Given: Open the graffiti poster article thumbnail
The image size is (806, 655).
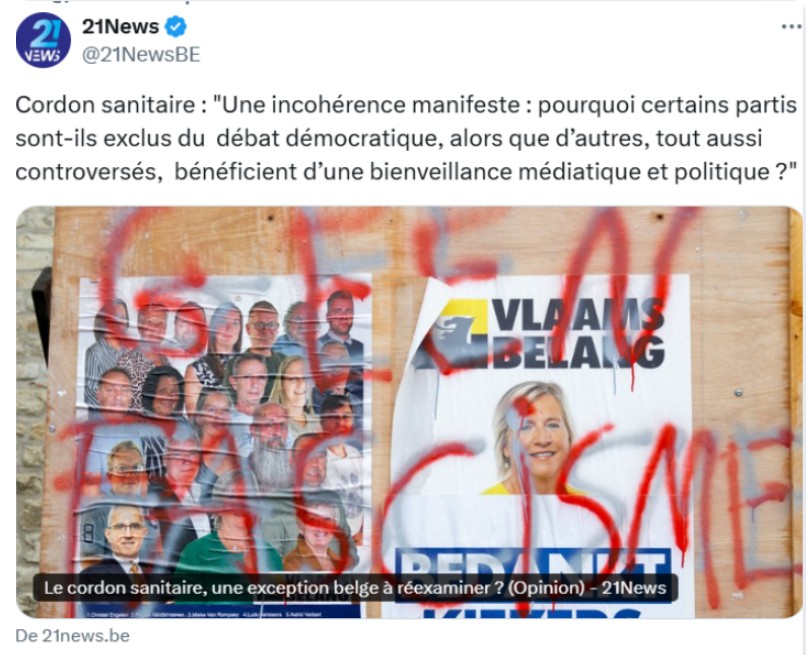Looking at the screenshot, I should [x=409, y=412].
